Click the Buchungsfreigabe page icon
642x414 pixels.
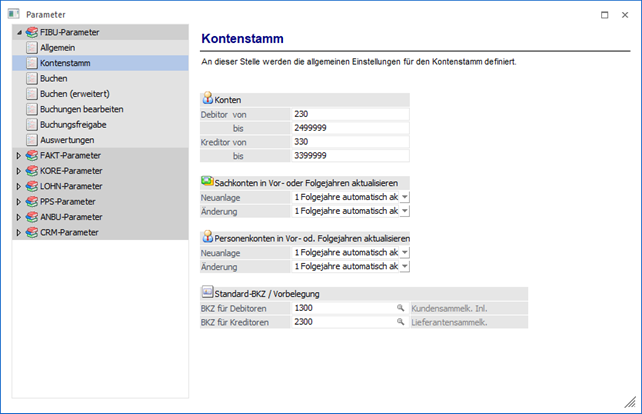pyautogui.click(x=32, y=123)
